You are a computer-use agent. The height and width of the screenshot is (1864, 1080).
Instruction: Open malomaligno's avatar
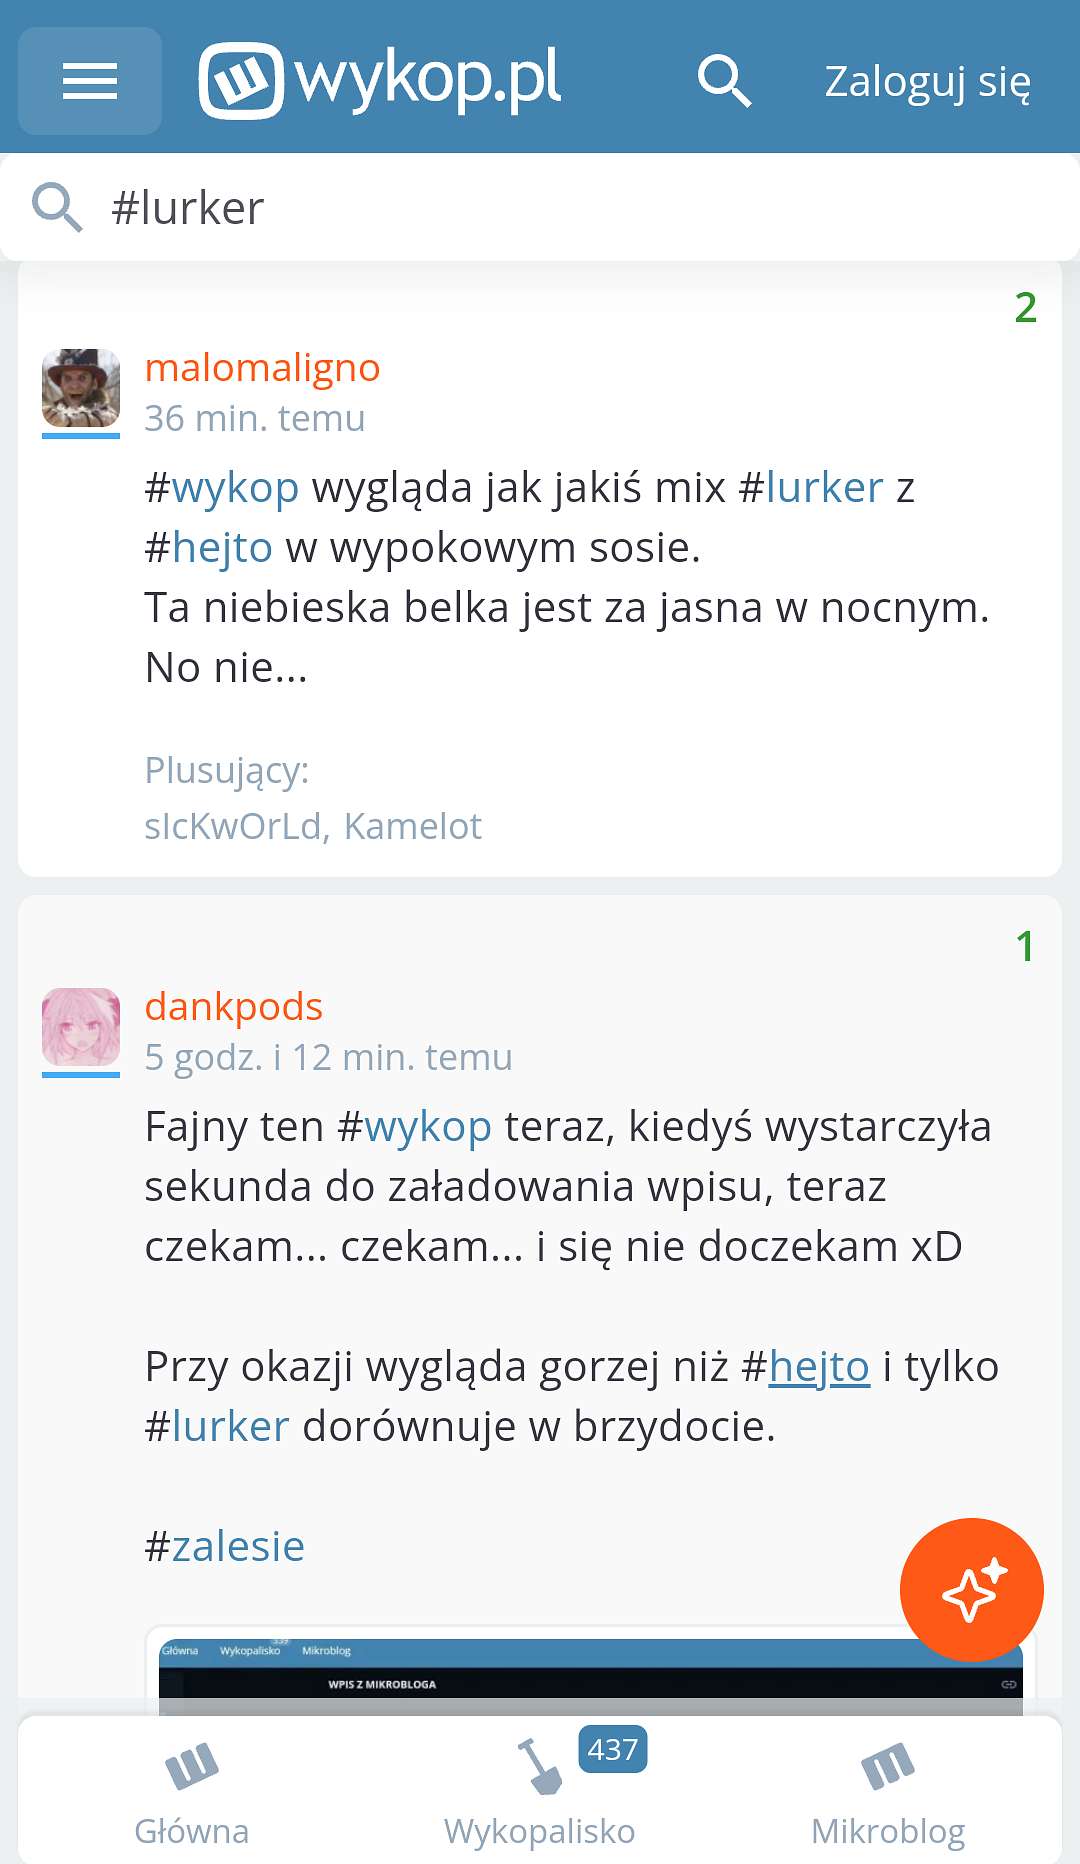point(81,388)
